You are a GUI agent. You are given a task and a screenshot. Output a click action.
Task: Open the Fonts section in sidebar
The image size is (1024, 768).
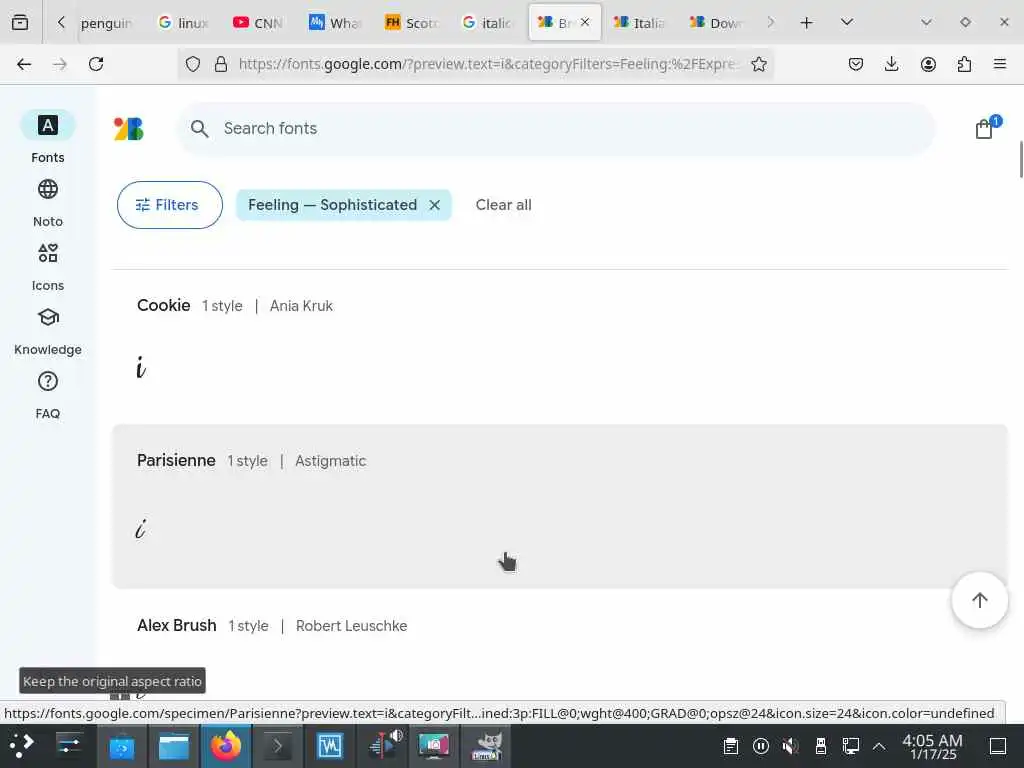click(48, 137)
